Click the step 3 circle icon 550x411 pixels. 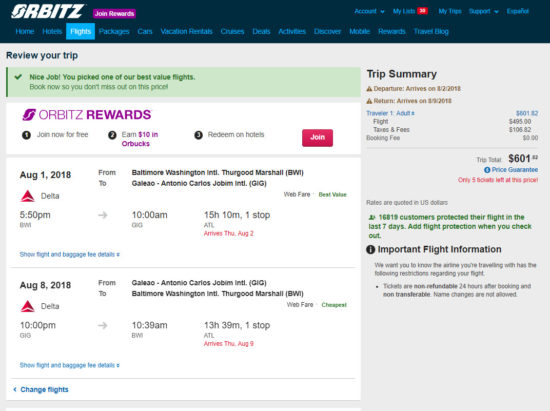click(199, 135)
